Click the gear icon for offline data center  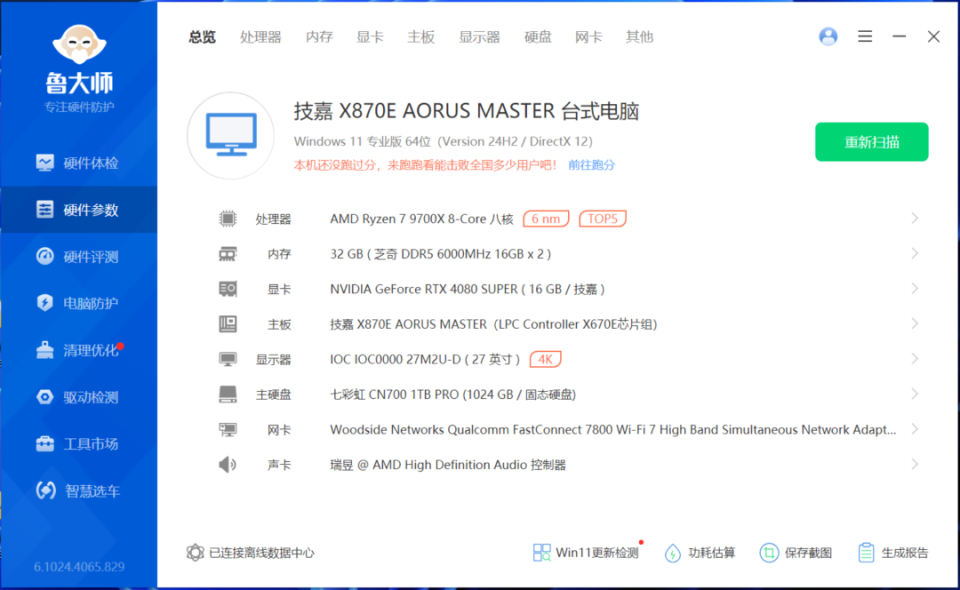coord(195,553)
